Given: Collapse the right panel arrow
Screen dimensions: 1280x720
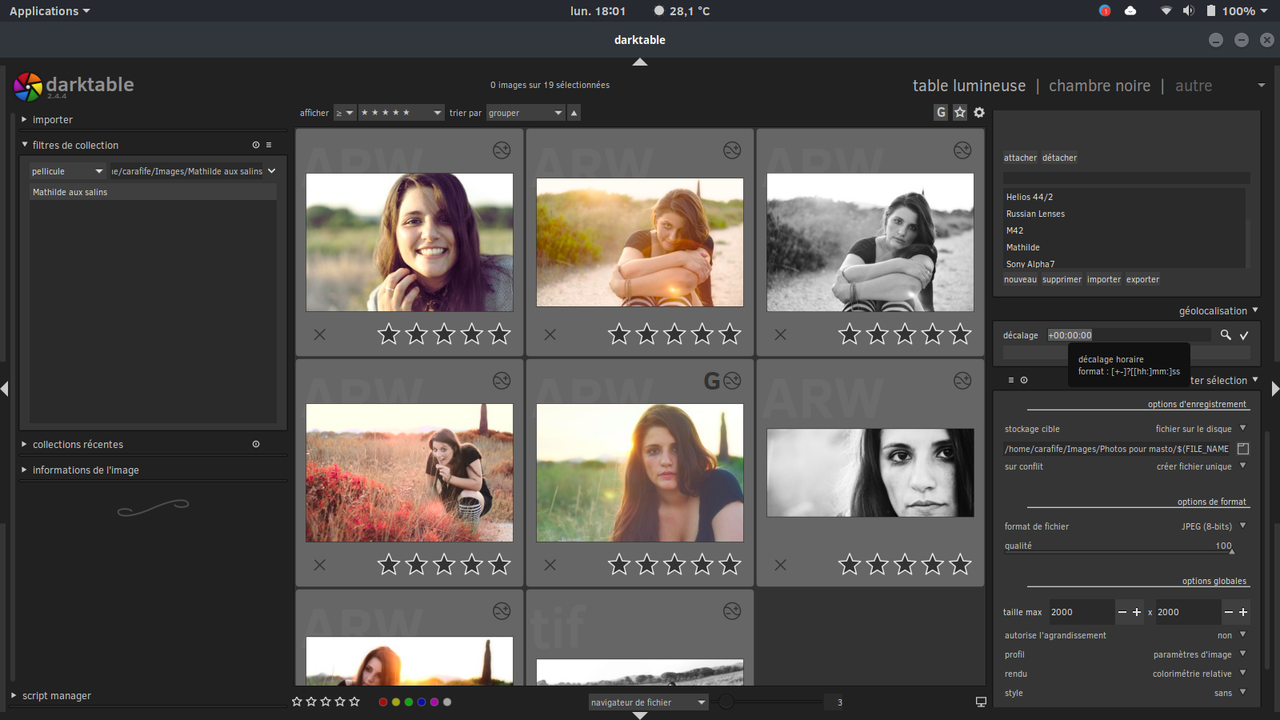Looking at the screenshot, I should click(1275, 388).
